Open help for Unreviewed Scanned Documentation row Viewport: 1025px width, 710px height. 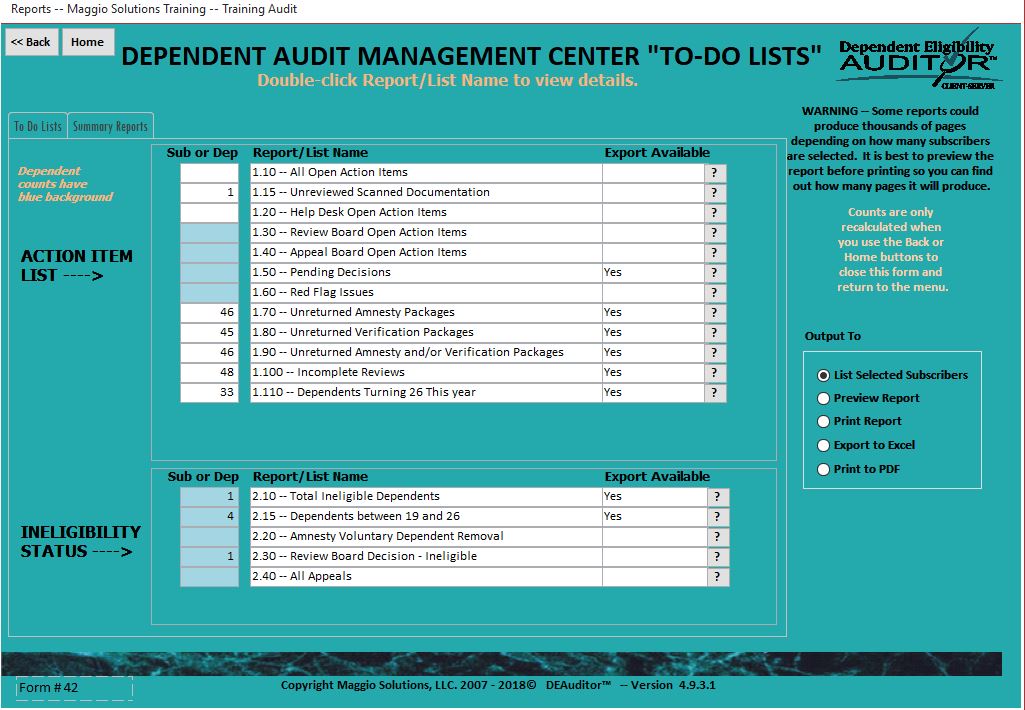tap(714, 193)
